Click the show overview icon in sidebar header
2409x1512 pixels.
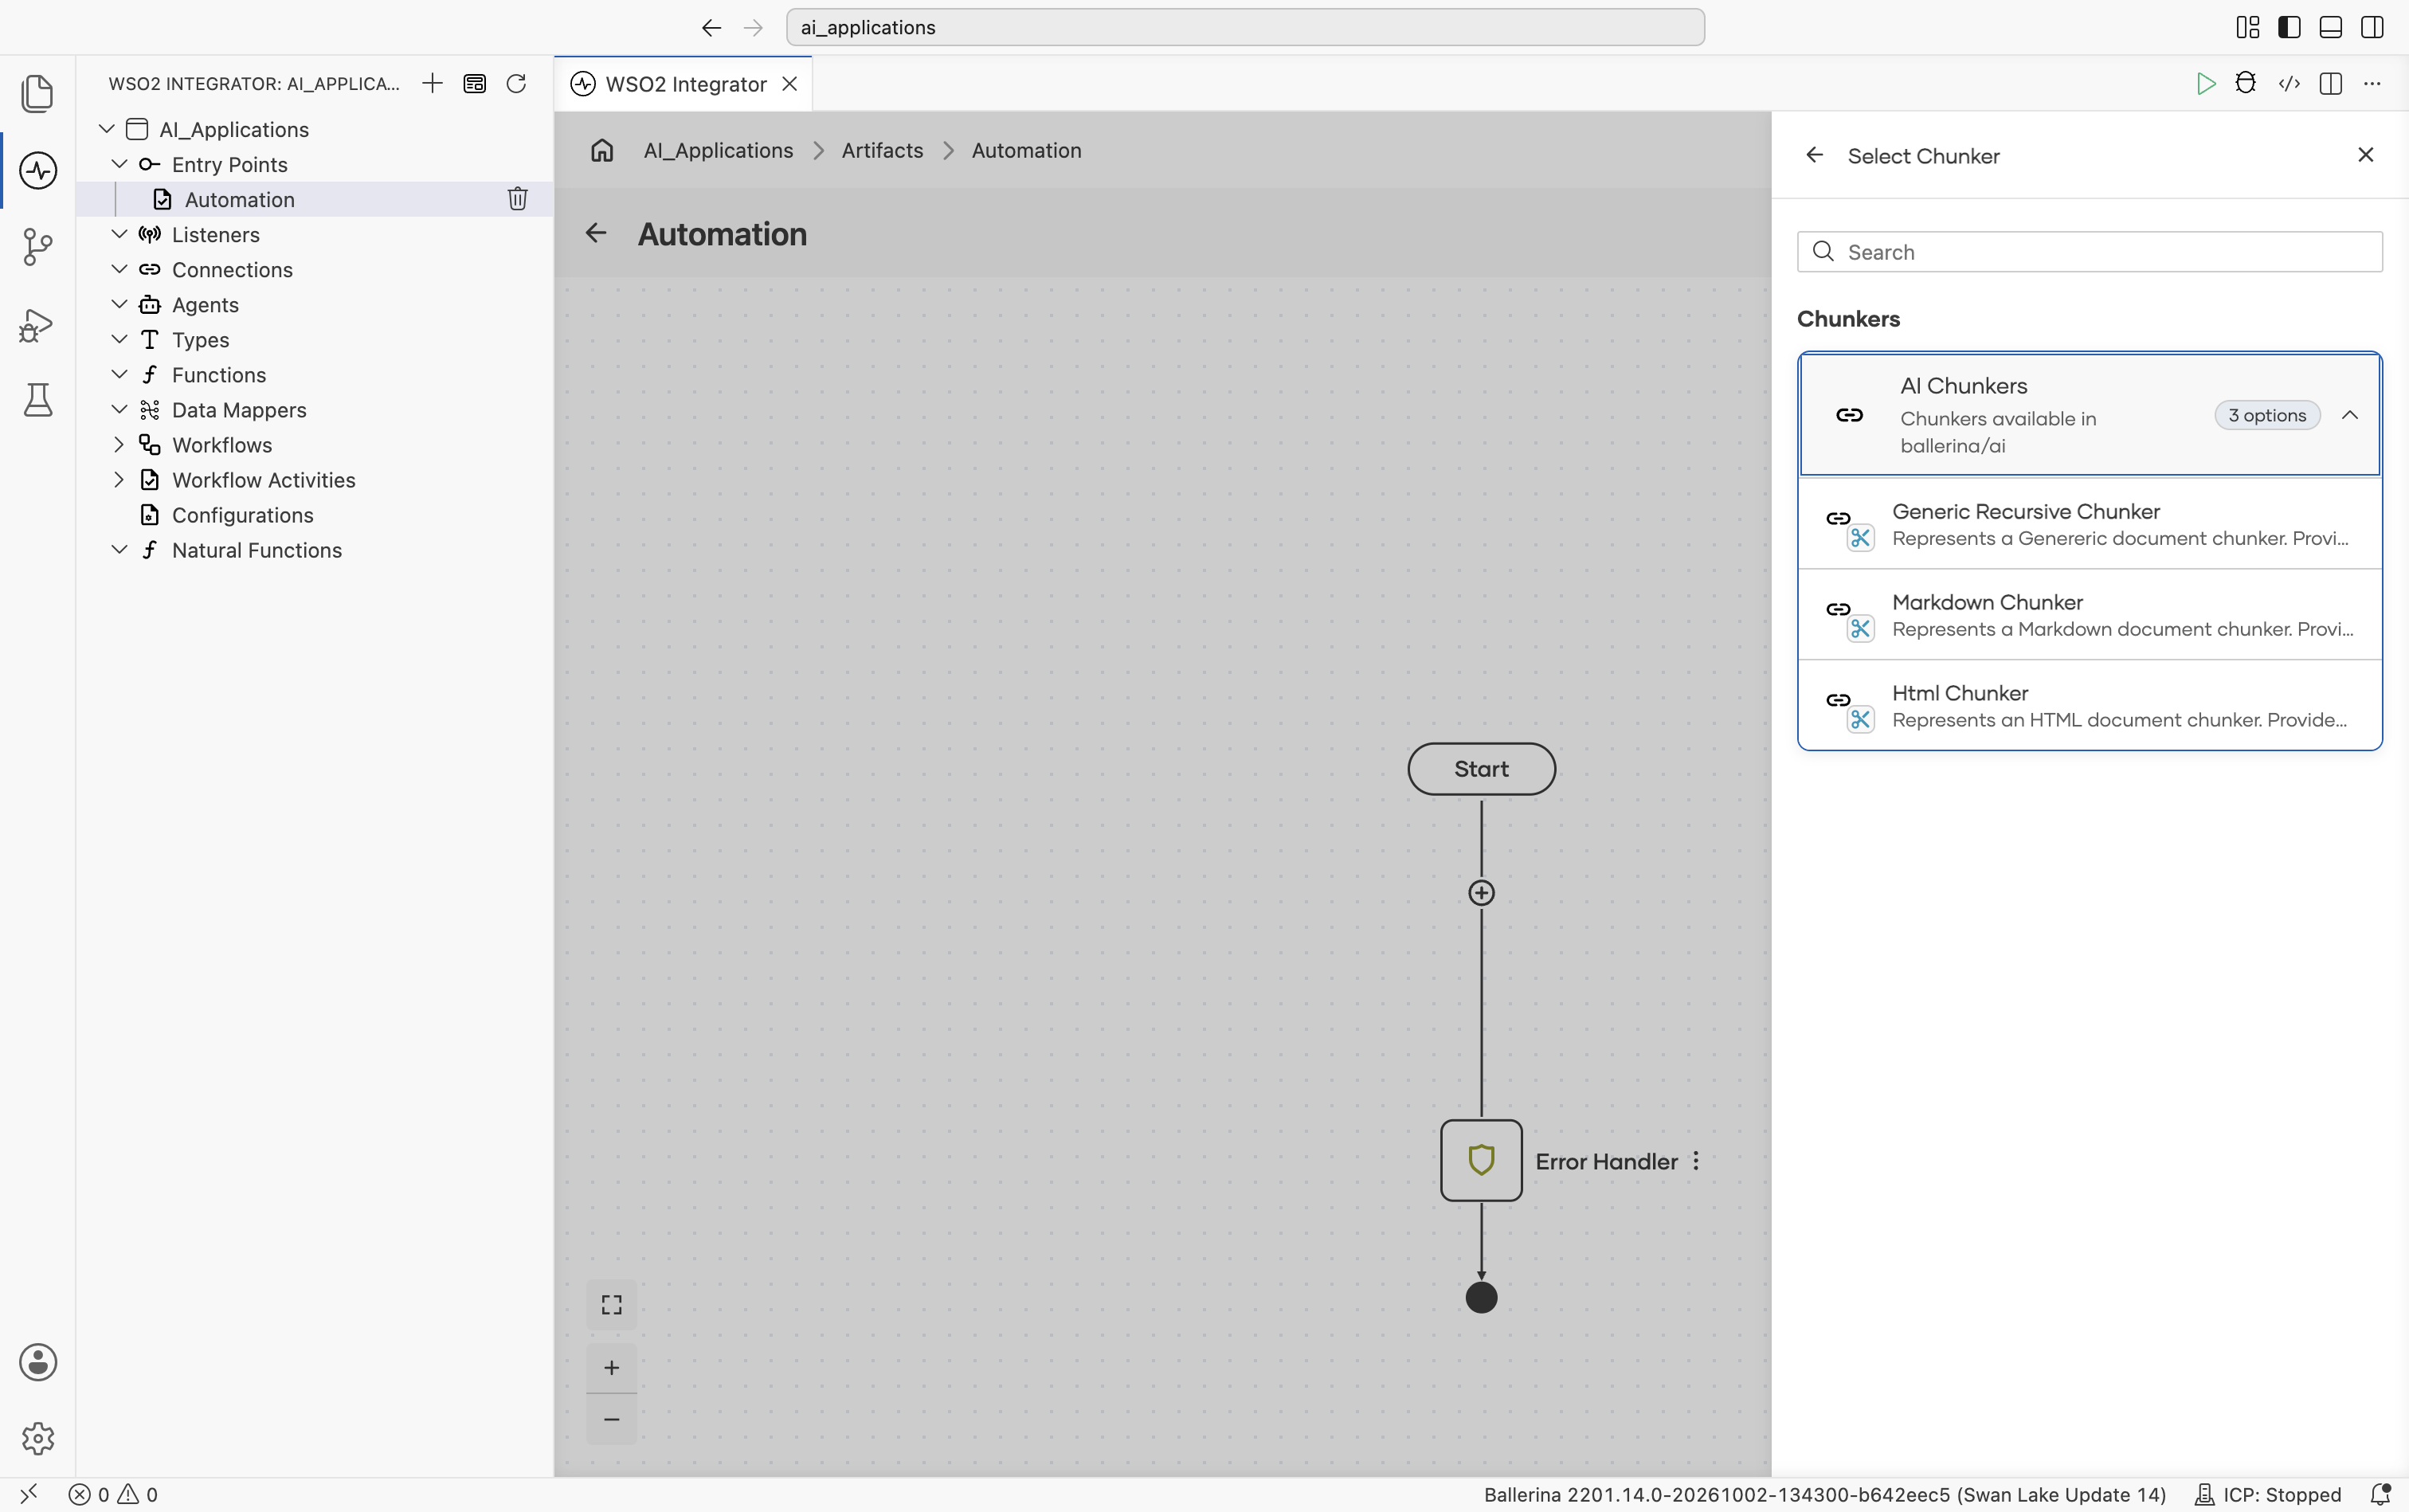click(x=475, y=84)
